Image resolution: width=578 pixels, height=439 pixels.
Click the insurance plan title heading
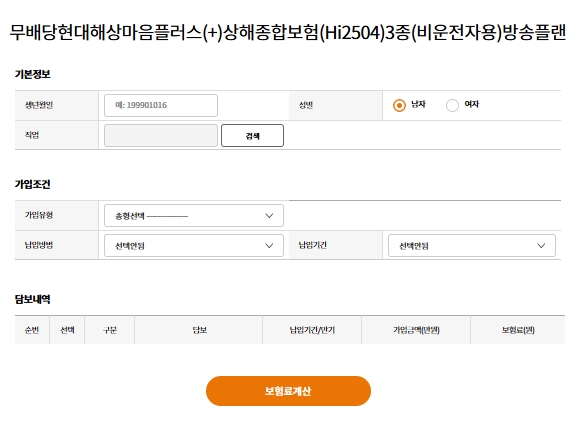click(288, 32)
